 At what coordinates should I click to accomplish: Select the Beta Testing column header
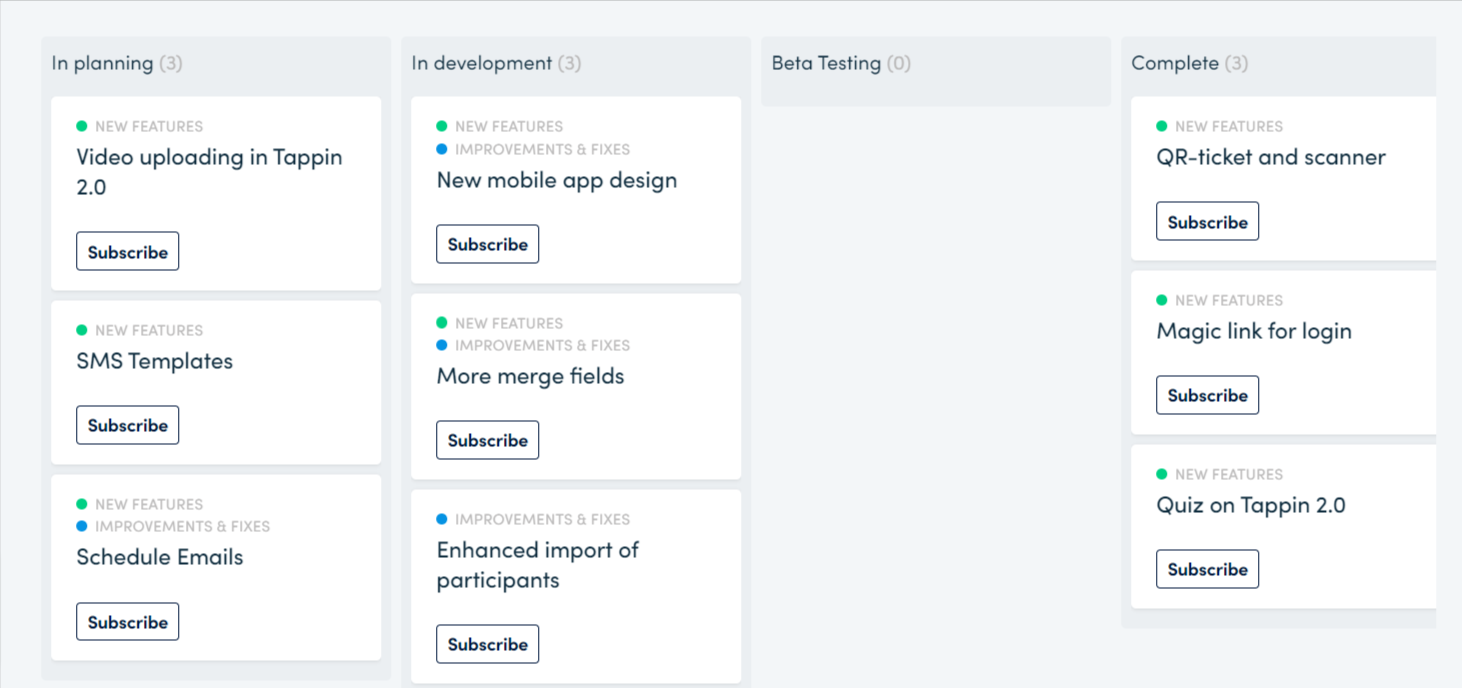coord(825,62)
